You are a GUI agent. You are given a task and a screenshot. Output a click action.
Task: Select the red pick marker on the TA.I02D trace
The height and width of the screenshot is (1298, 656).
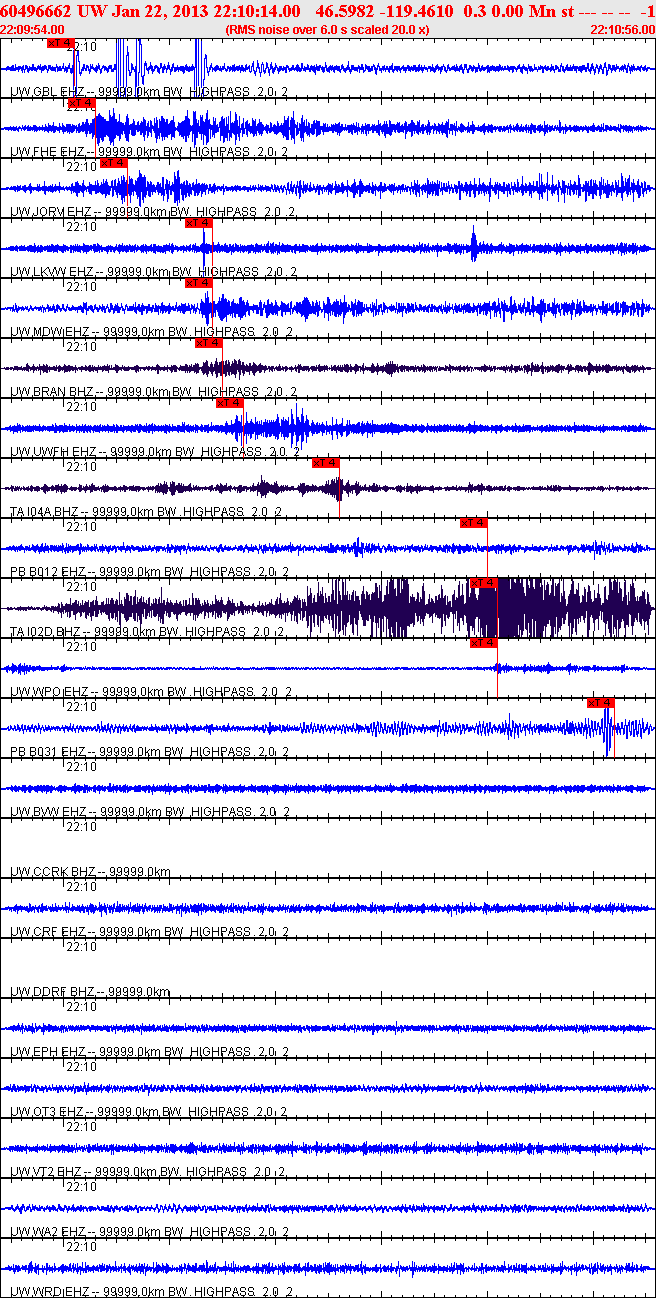coord(484,583)
